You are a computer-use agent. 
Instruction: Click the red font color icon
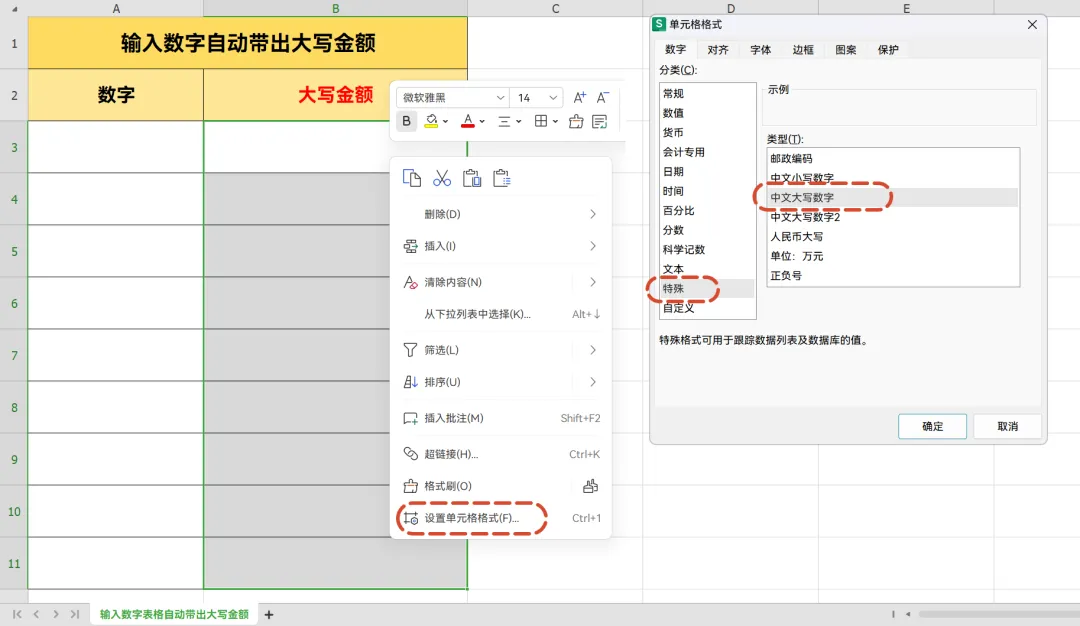point(468,121)
